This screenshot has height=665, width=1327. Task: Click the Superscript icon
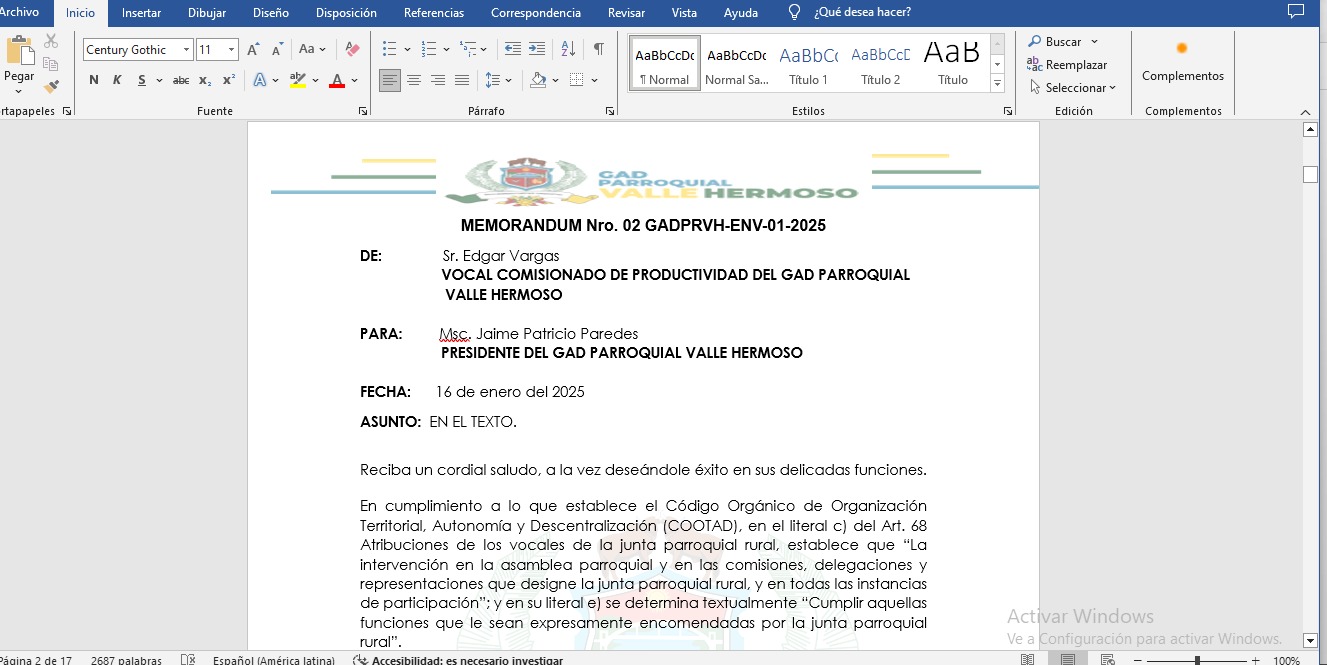(229, 80)
